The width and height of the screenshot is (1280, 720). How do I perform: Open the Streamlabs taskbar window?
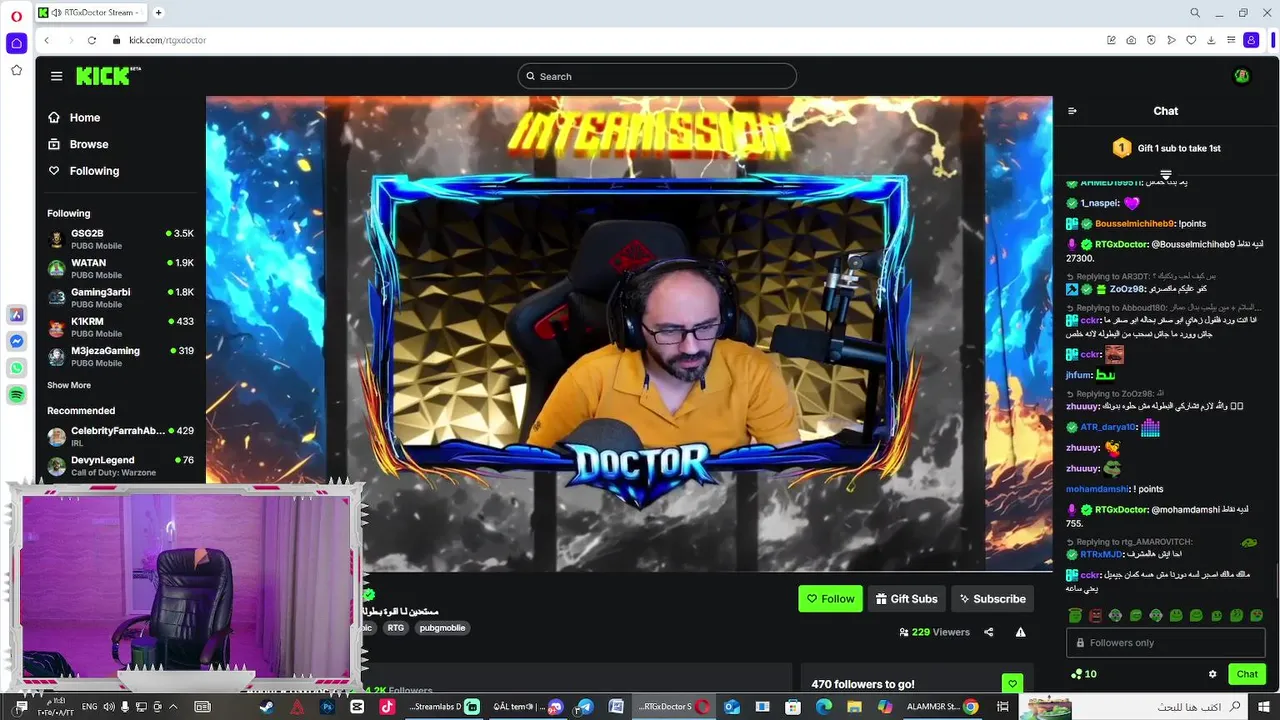click(443, 706)
